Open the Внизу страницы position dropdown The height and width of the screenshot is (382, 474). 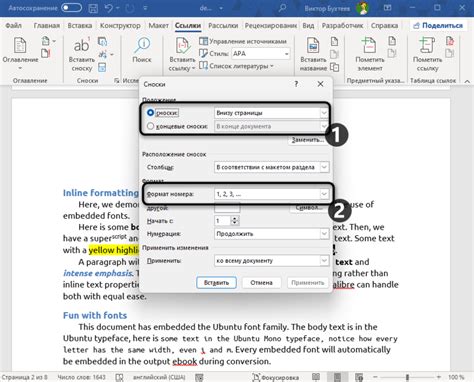(271, 113)
